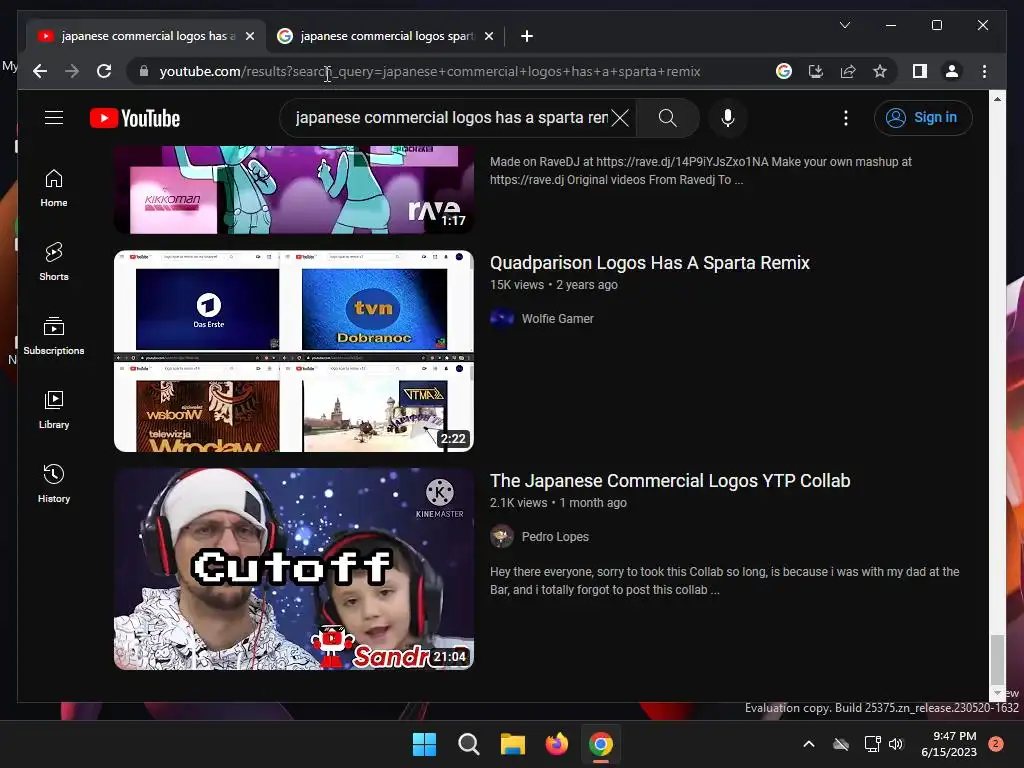Click '15K views • 2 years ago' text
The height and width of the screenshot is (768, 1024).
coord(554,285)
